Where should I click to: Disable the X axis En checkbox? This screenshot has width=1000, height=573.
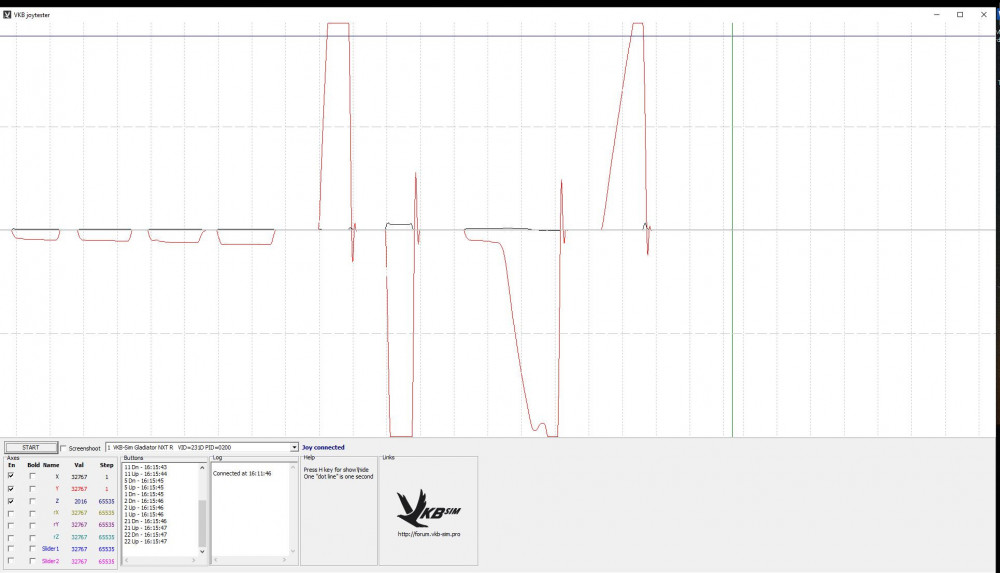click(x=11, y=476)
